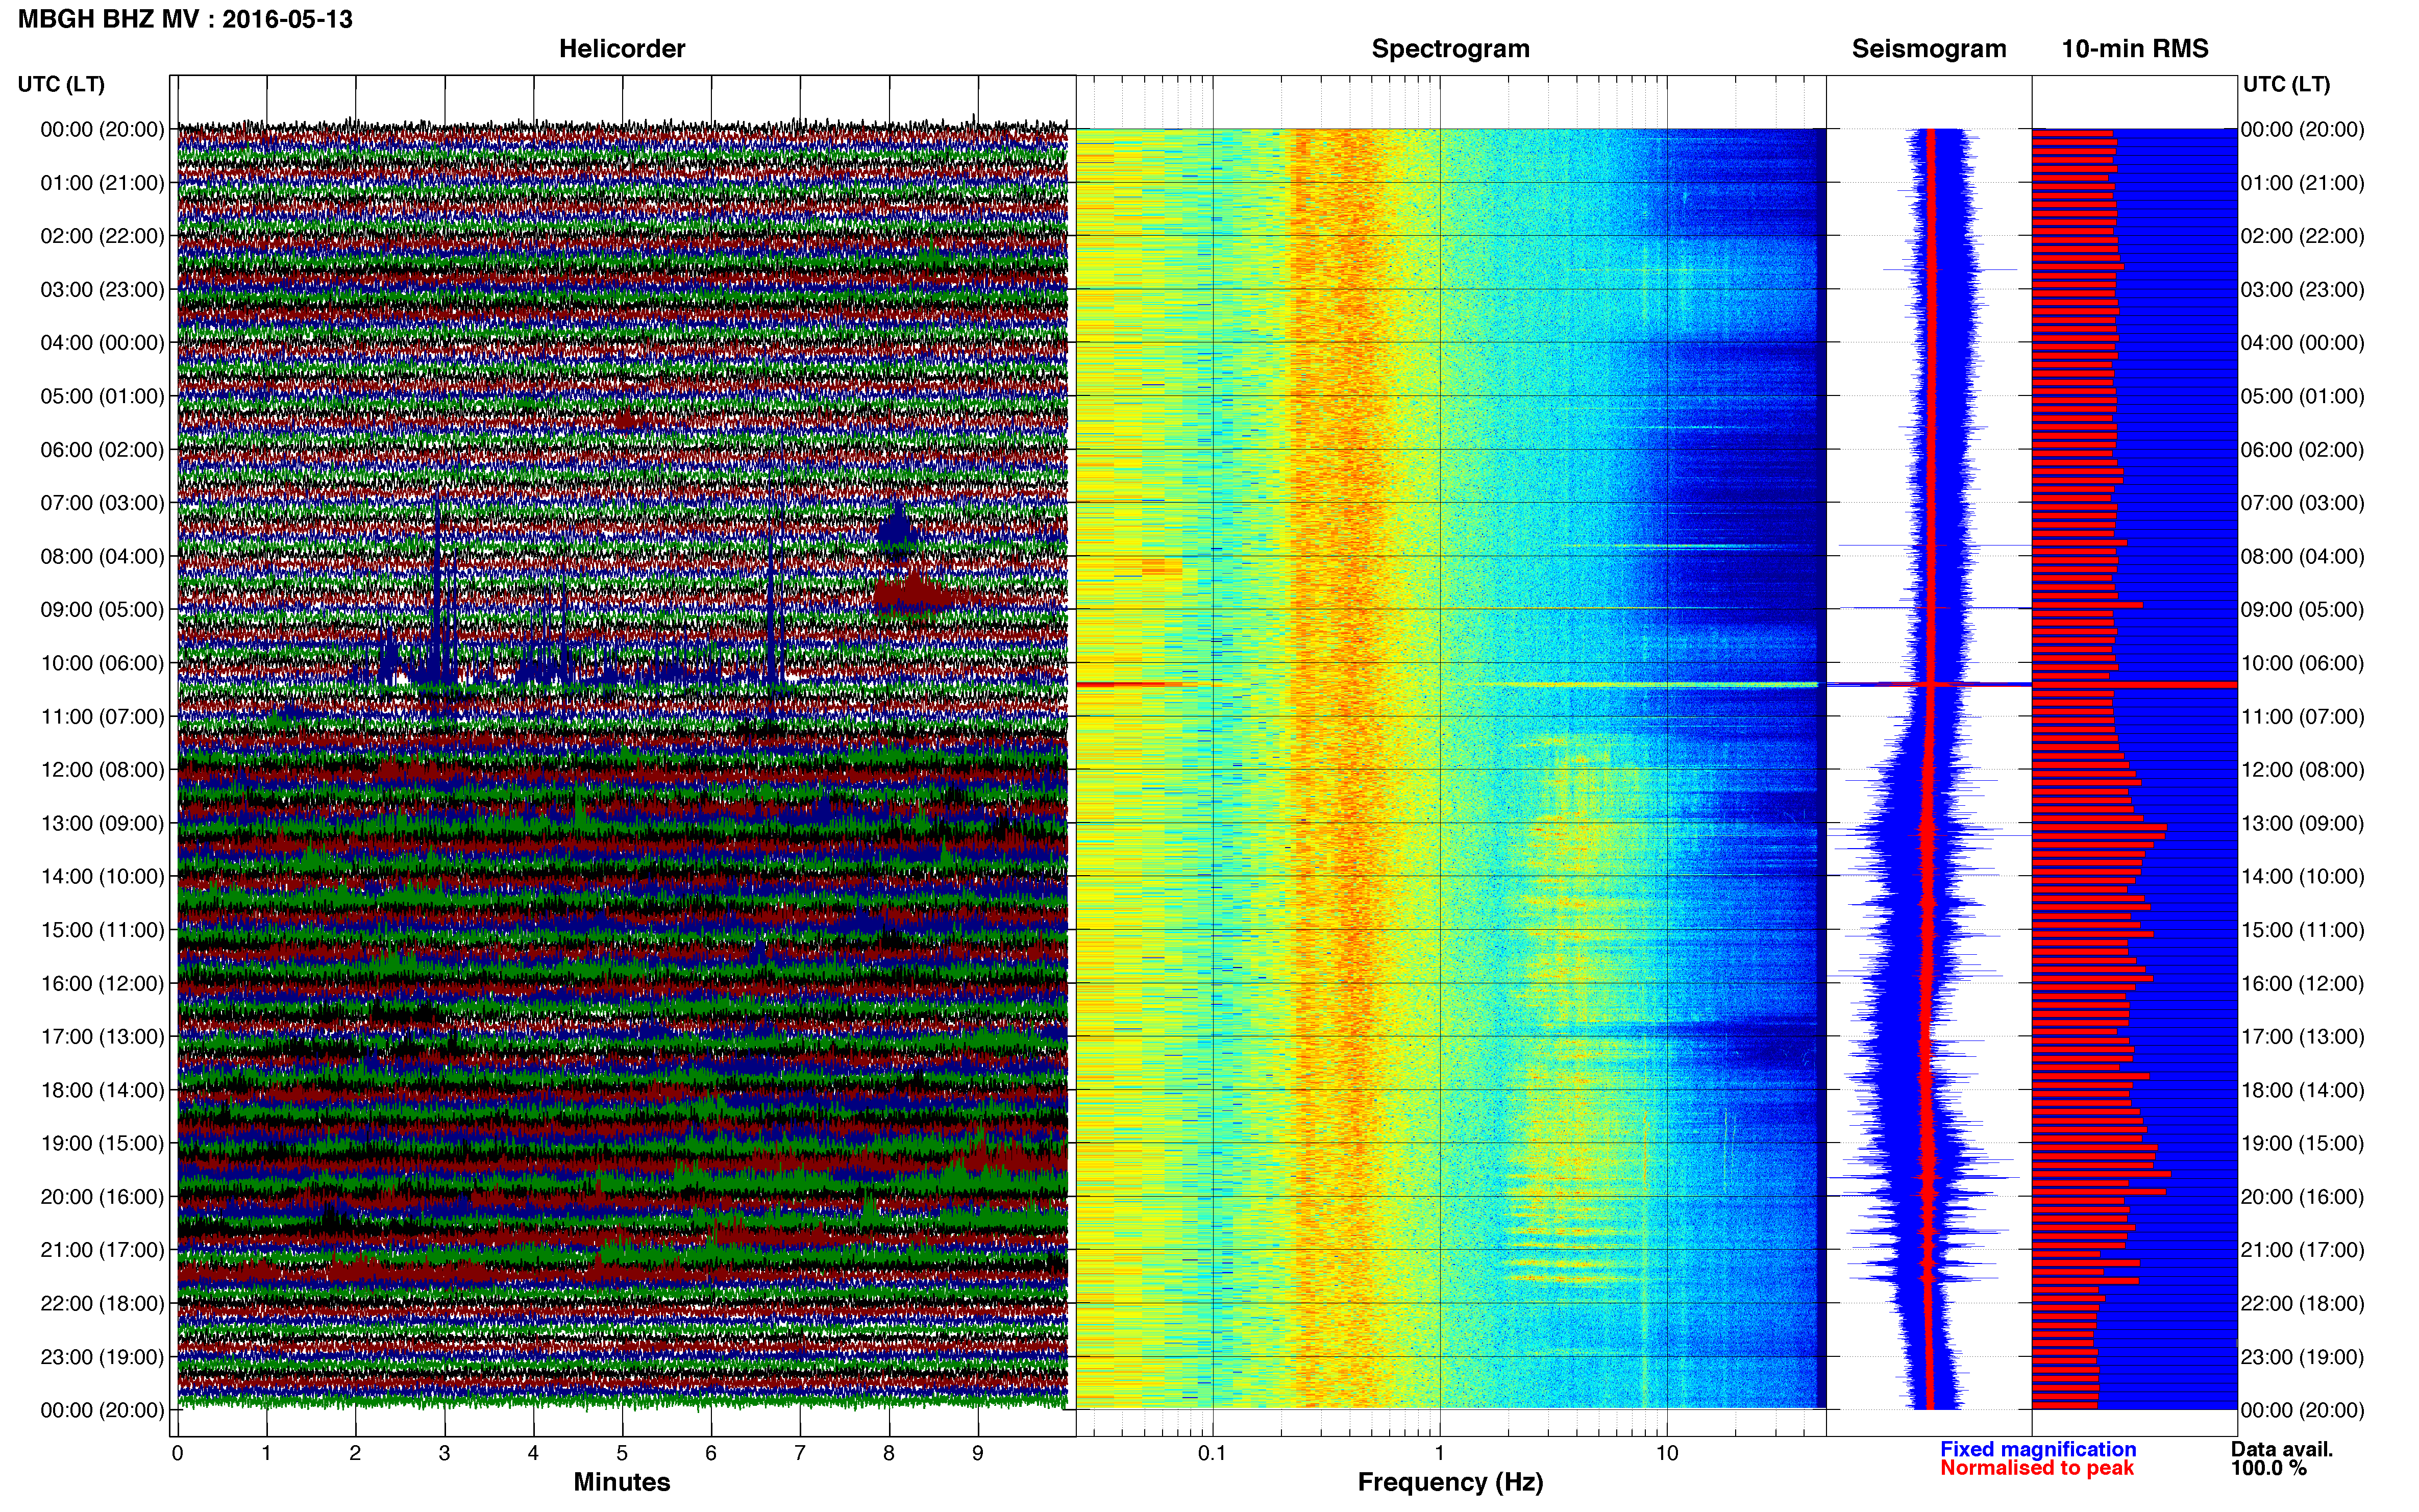The height and width of the screenshot is (1512, 2419).
Task: Click the right '08:00 (04:00)' time label
Action: point(2302,557)
